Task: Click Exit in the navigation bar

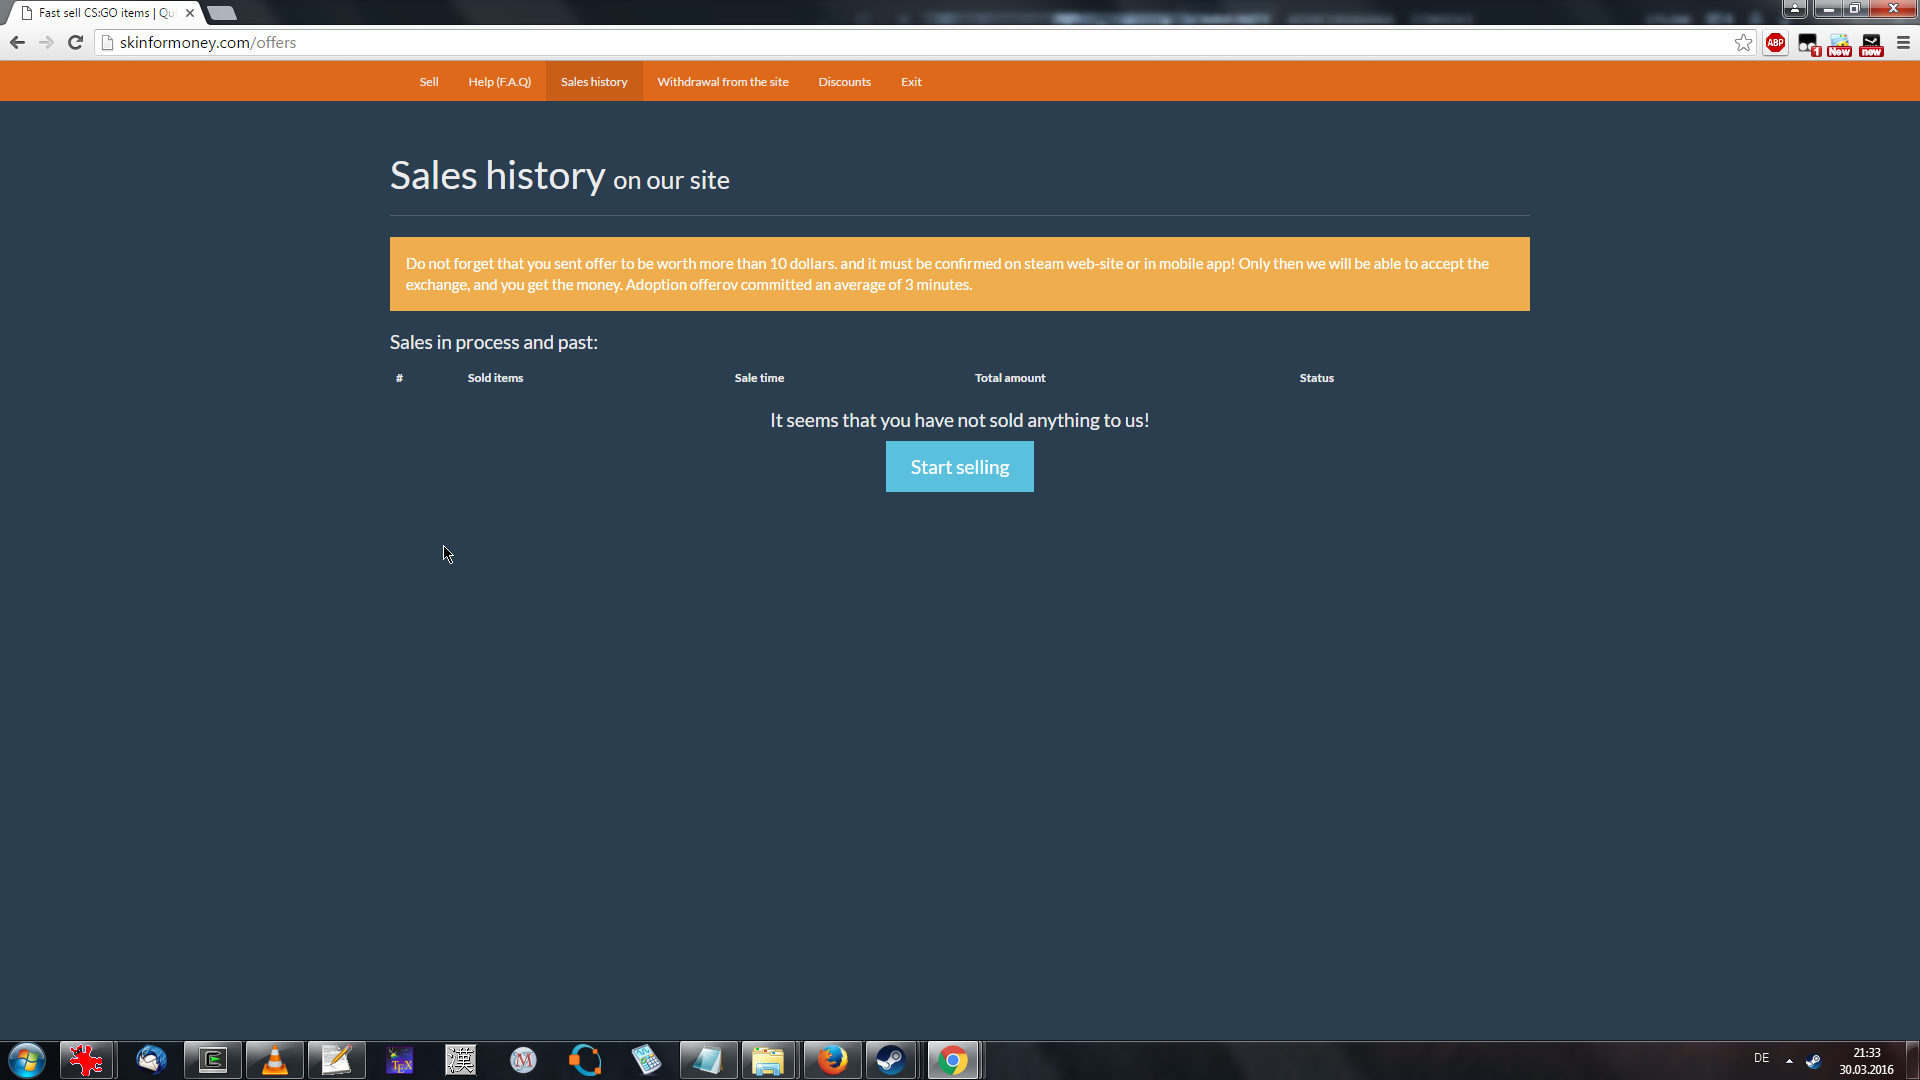Action: tap(910, 82)
